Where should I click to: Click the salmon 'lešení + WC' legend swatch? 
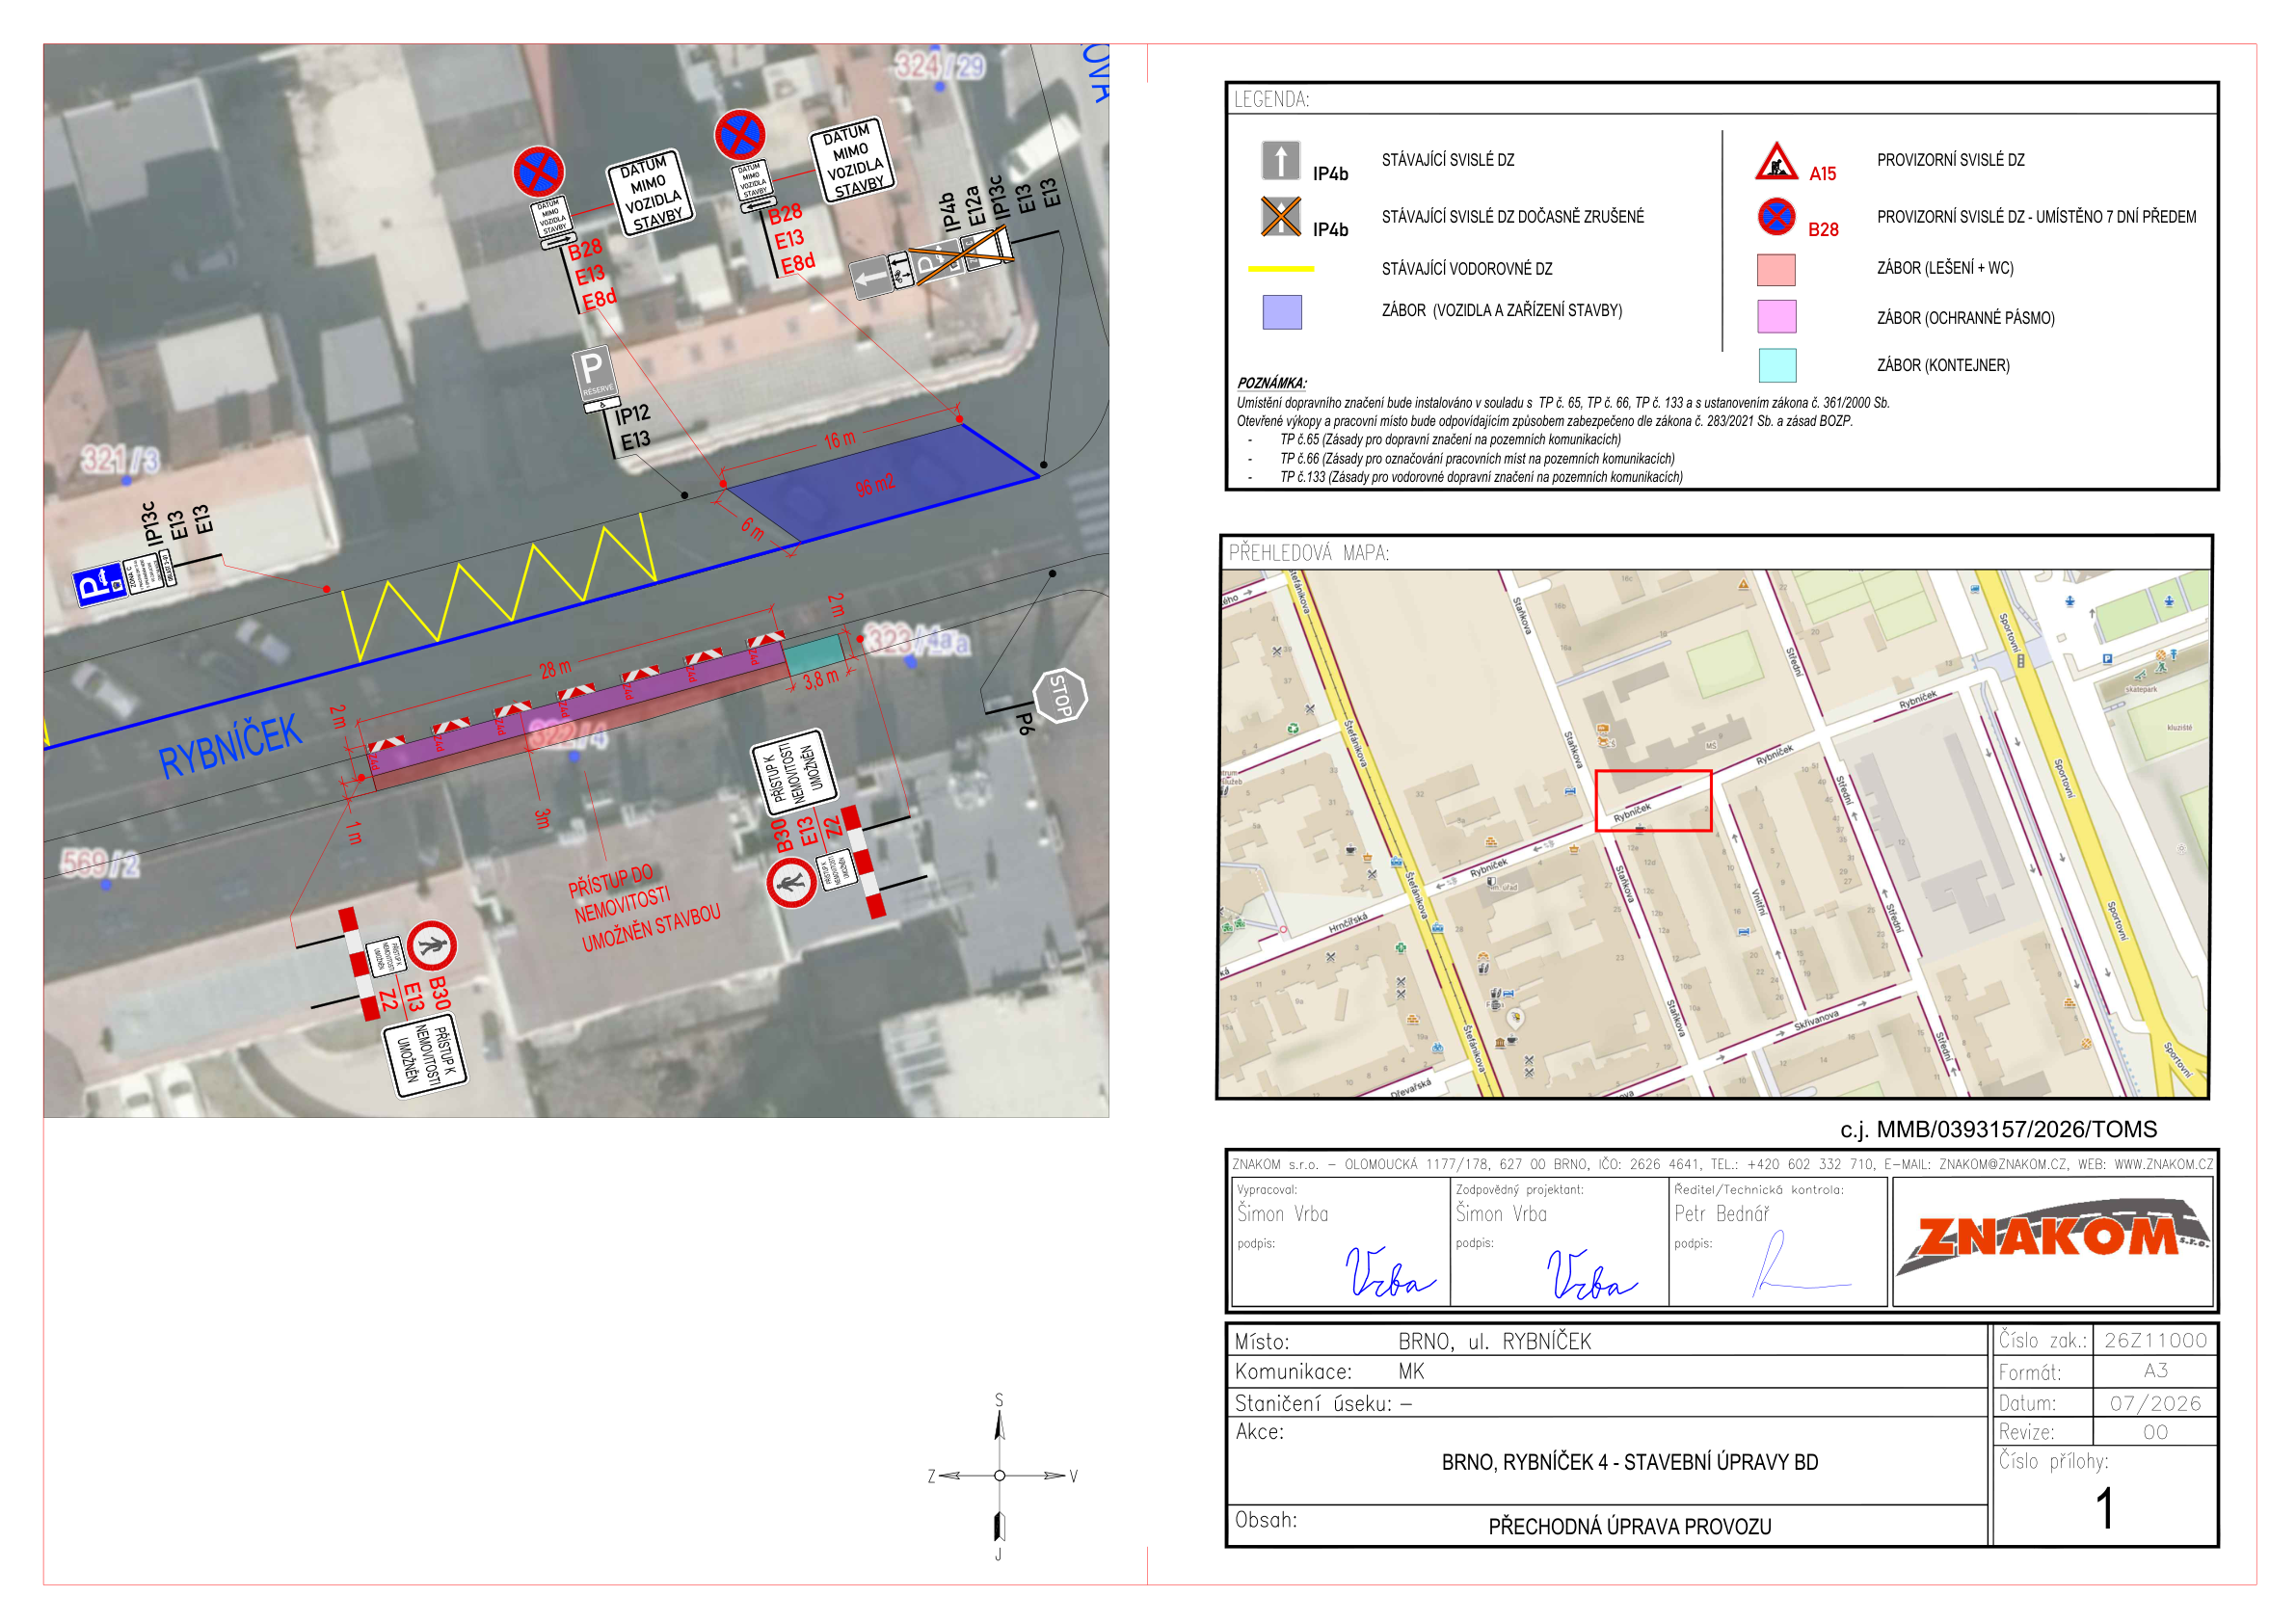pos(1776,270)
